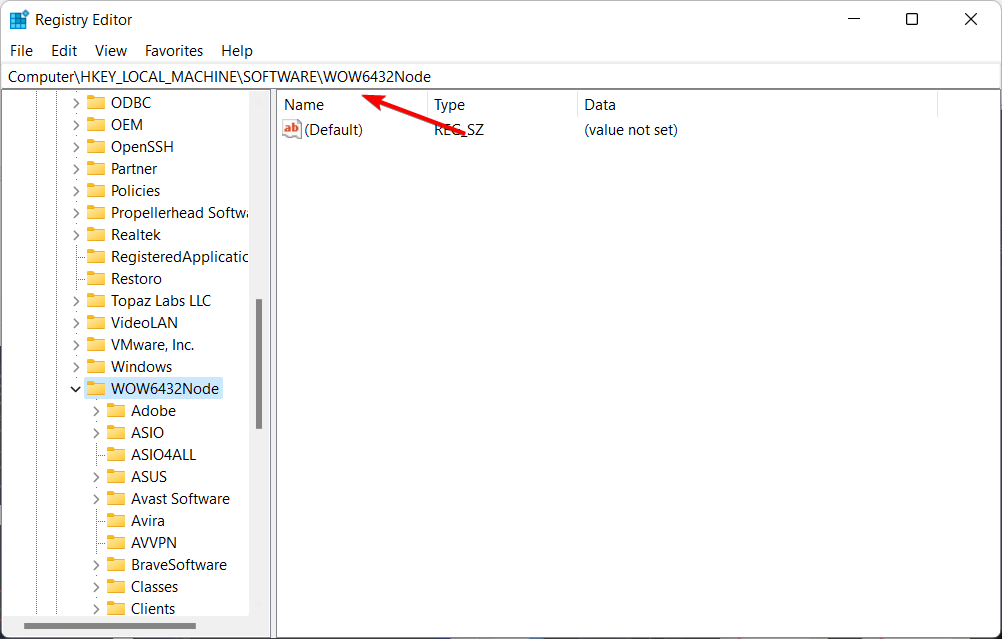The height and width of the screenshot is (639, 1002).
Task: Select the Restoro folder icon
Action: click(x=96, y=279)
